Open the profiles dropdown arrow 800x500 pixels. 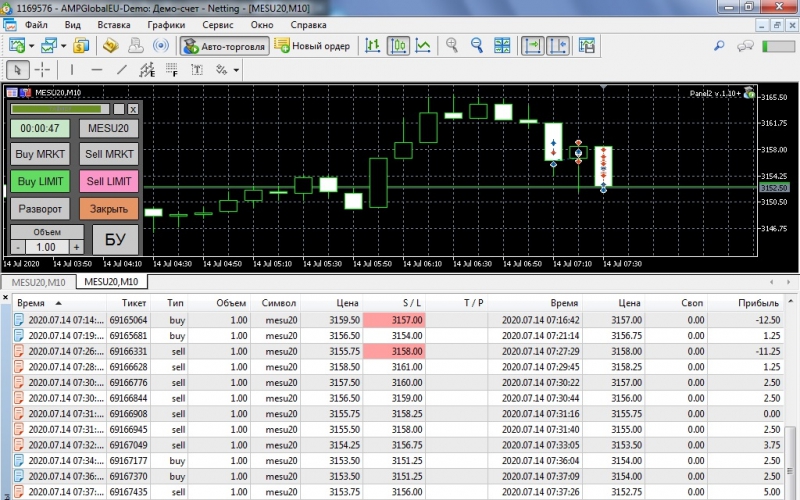click(63, 46)
